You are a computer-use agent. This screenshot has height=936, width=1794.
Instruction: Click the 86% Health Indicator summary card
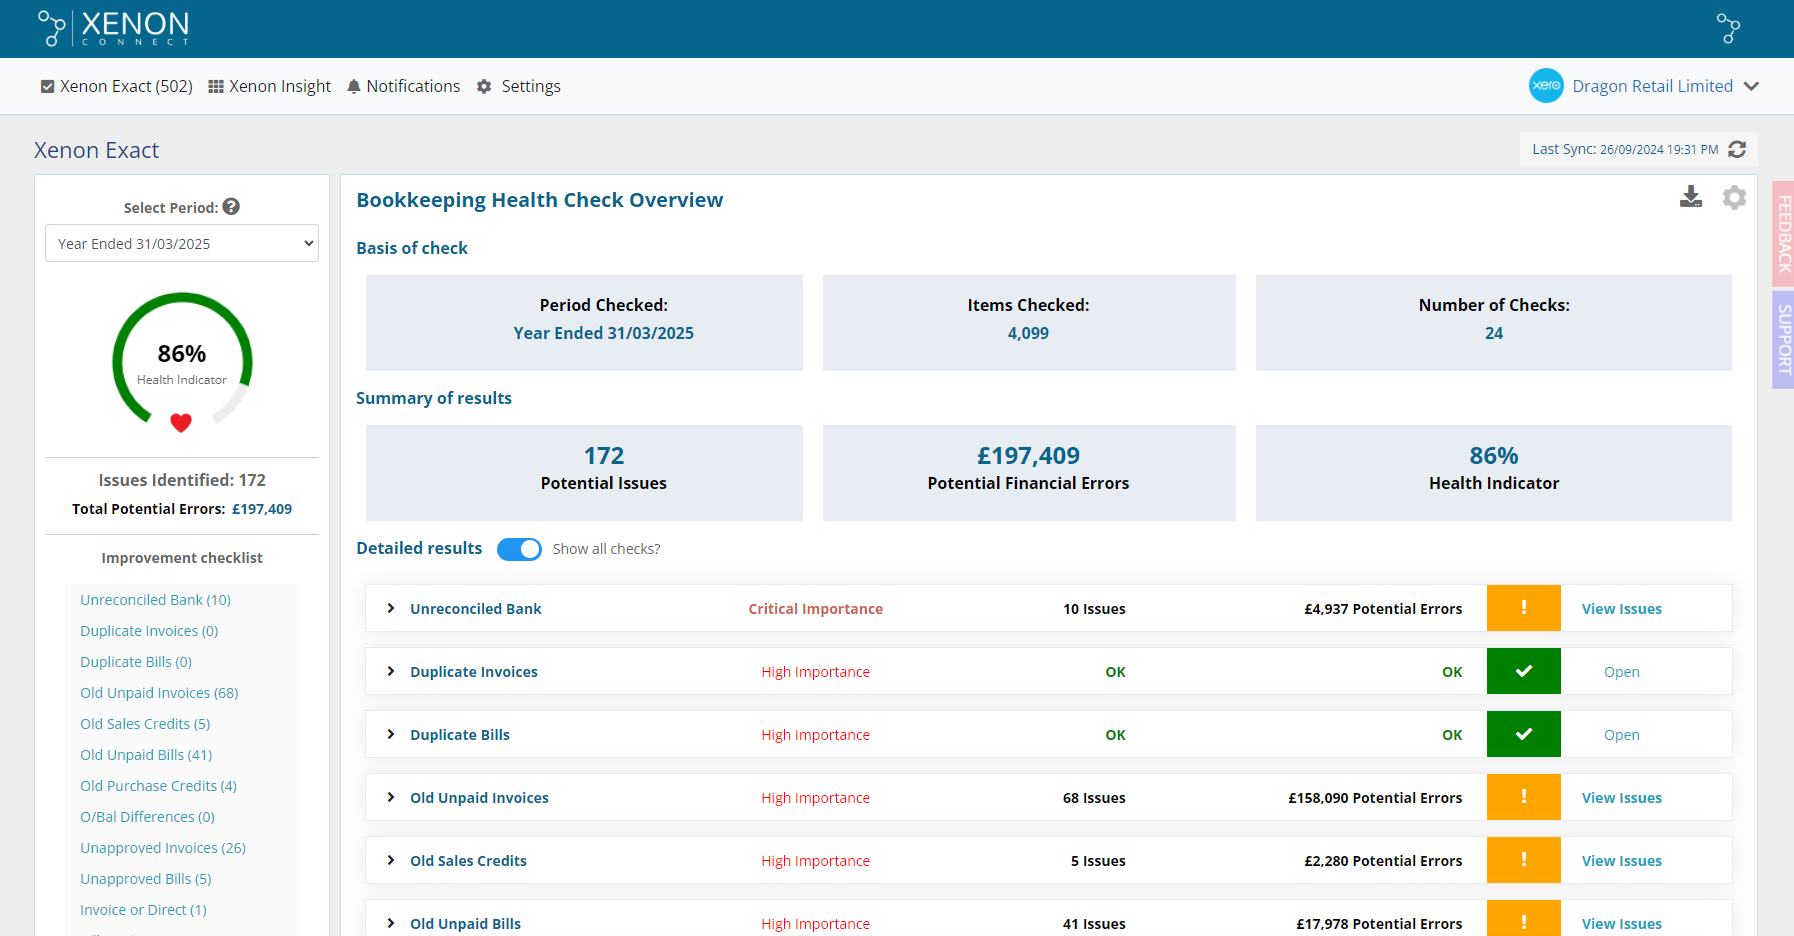pyautogui.click(x=1494, y=473)
